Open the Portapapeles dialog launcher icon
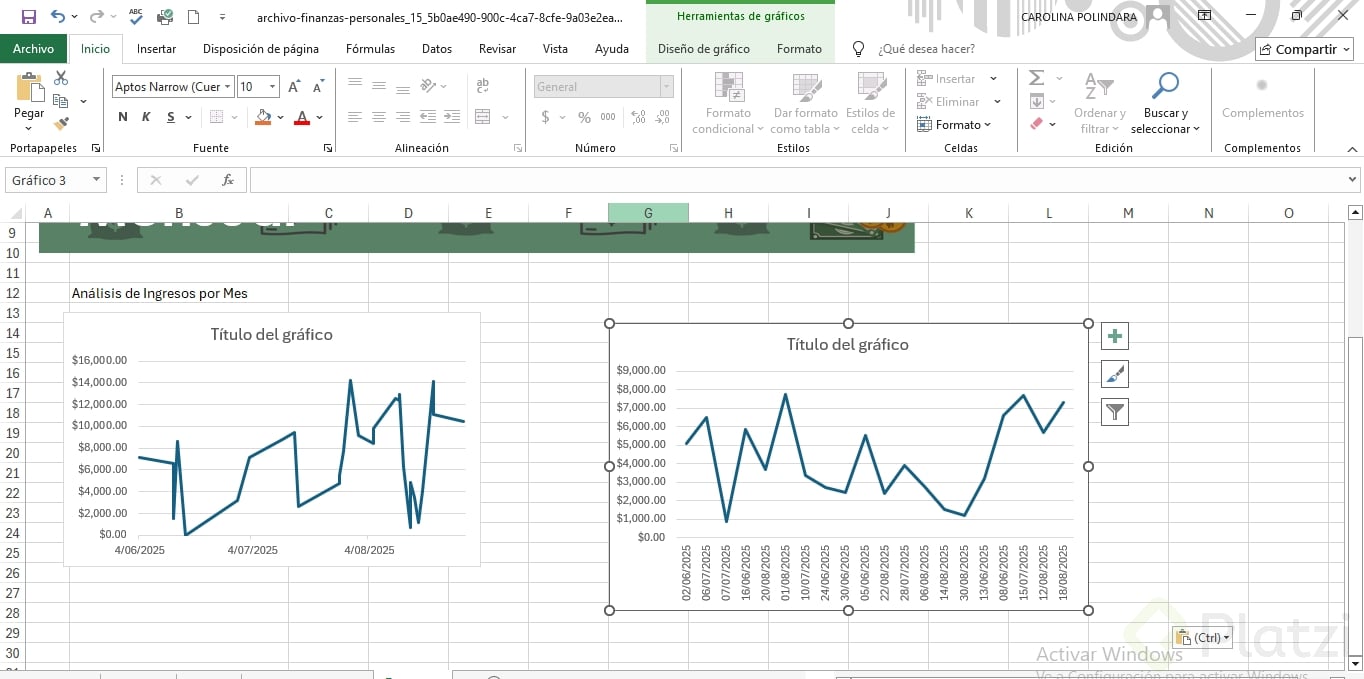The height and width of the screenshot is (679, 1364). click(96, 148)
